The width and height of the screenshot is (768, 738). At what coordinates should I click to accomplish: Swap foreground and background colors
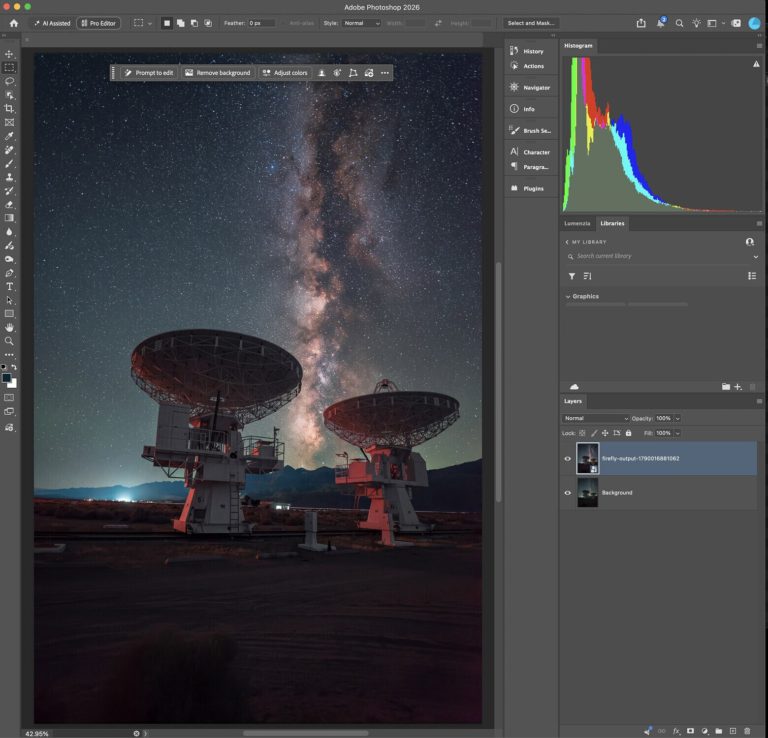coord(14,367)
